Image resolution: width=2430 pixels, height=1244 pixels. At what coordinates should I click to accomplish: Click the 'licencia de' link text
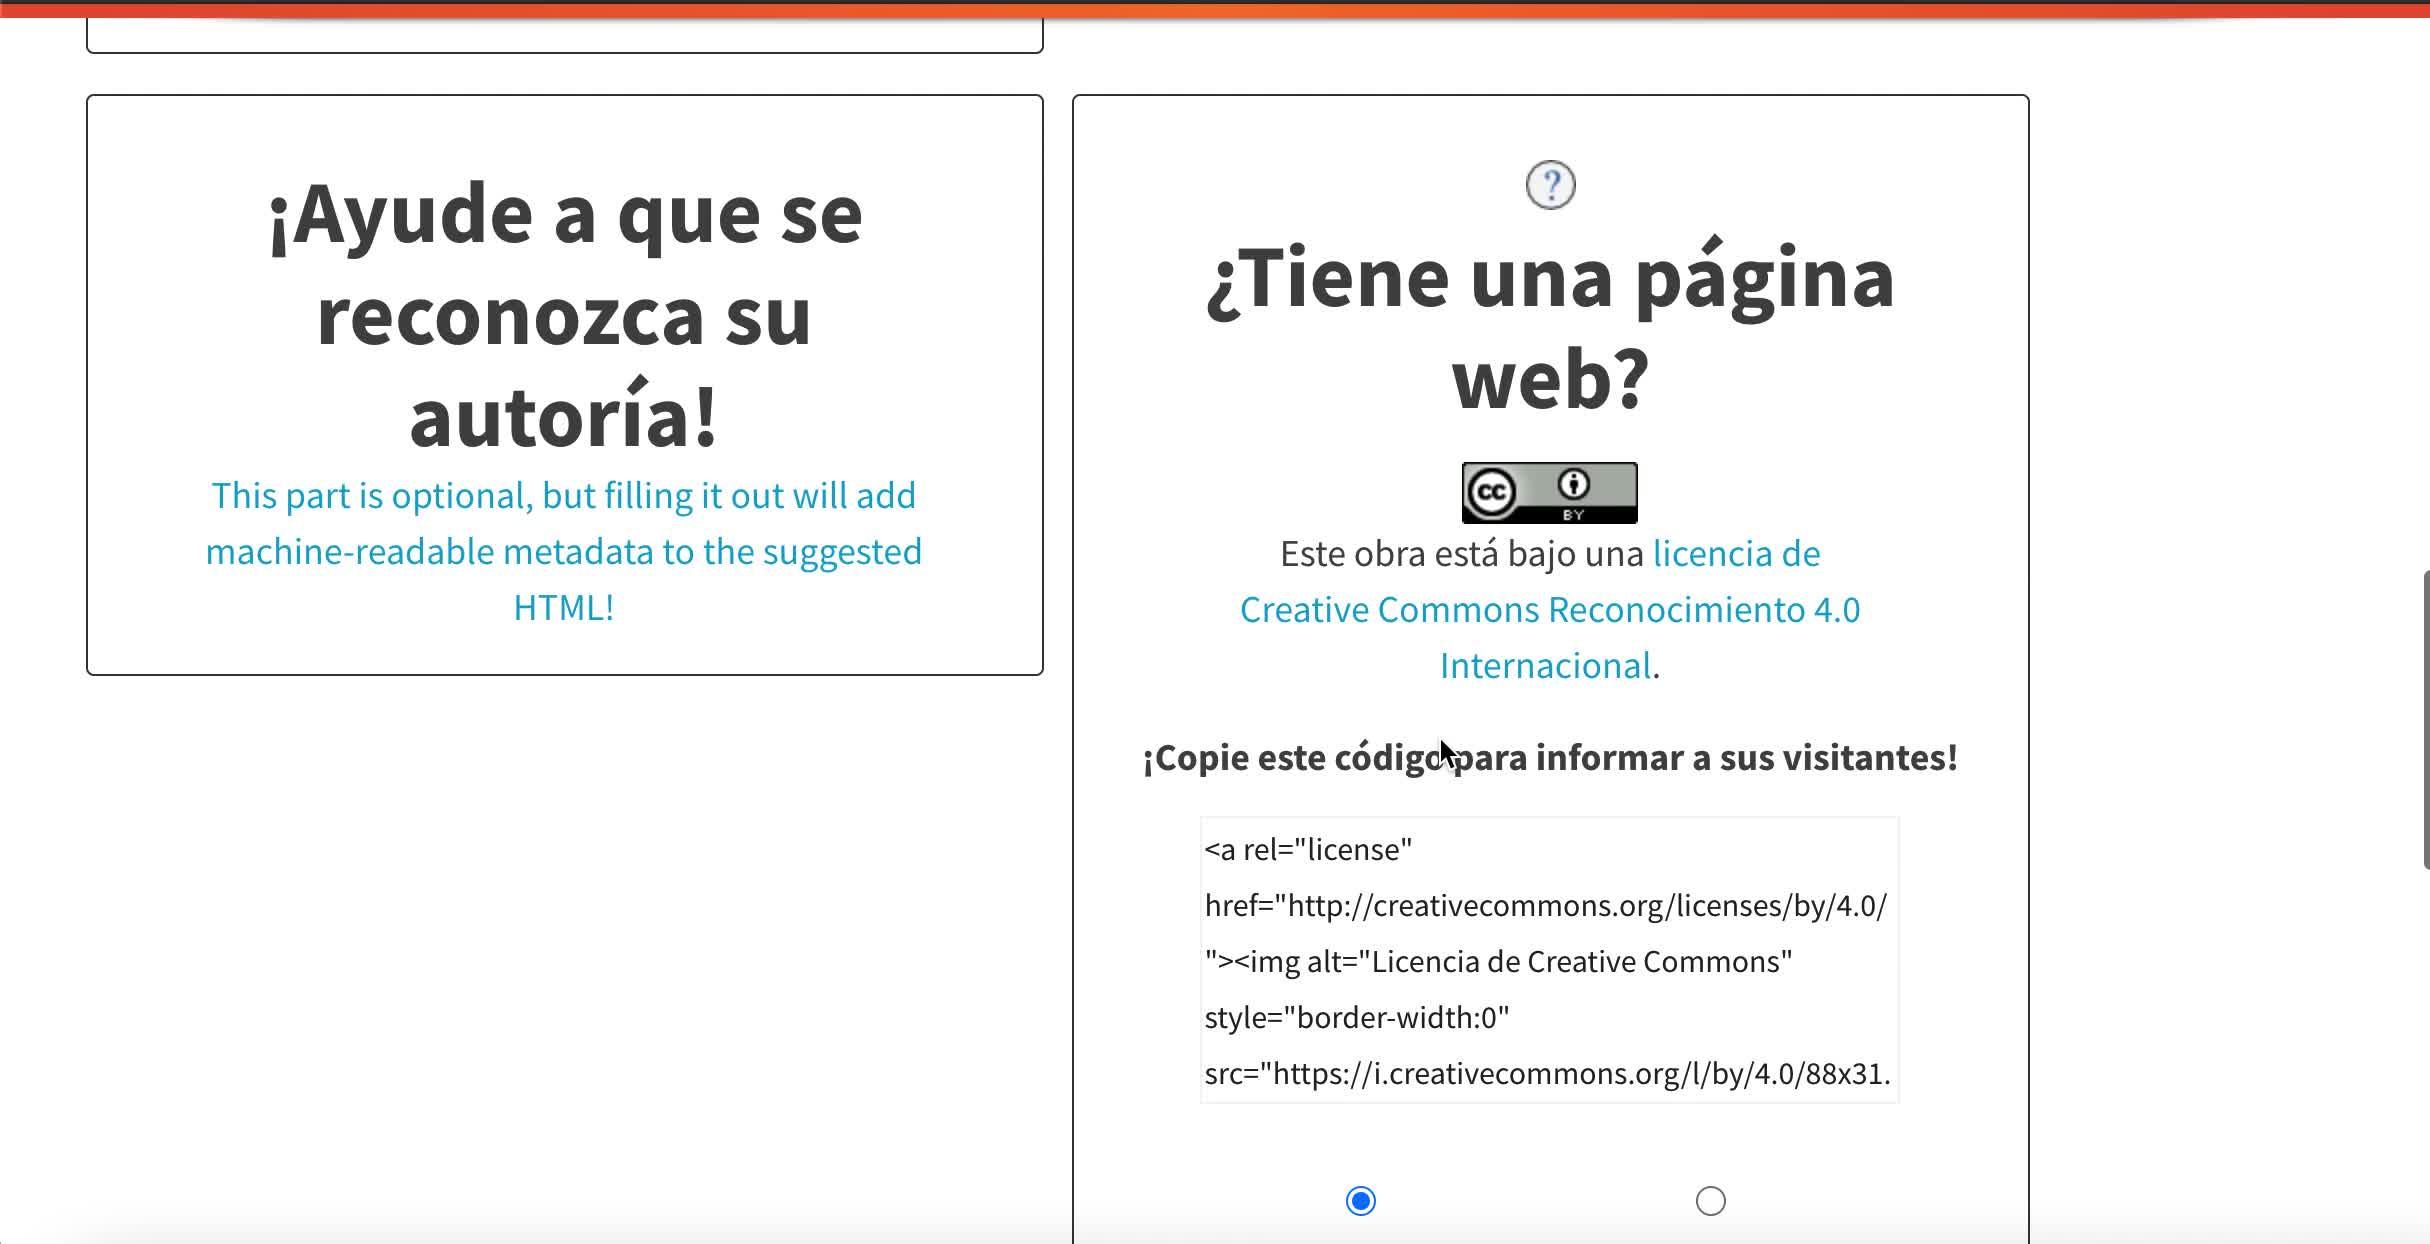coord(1736,554)
